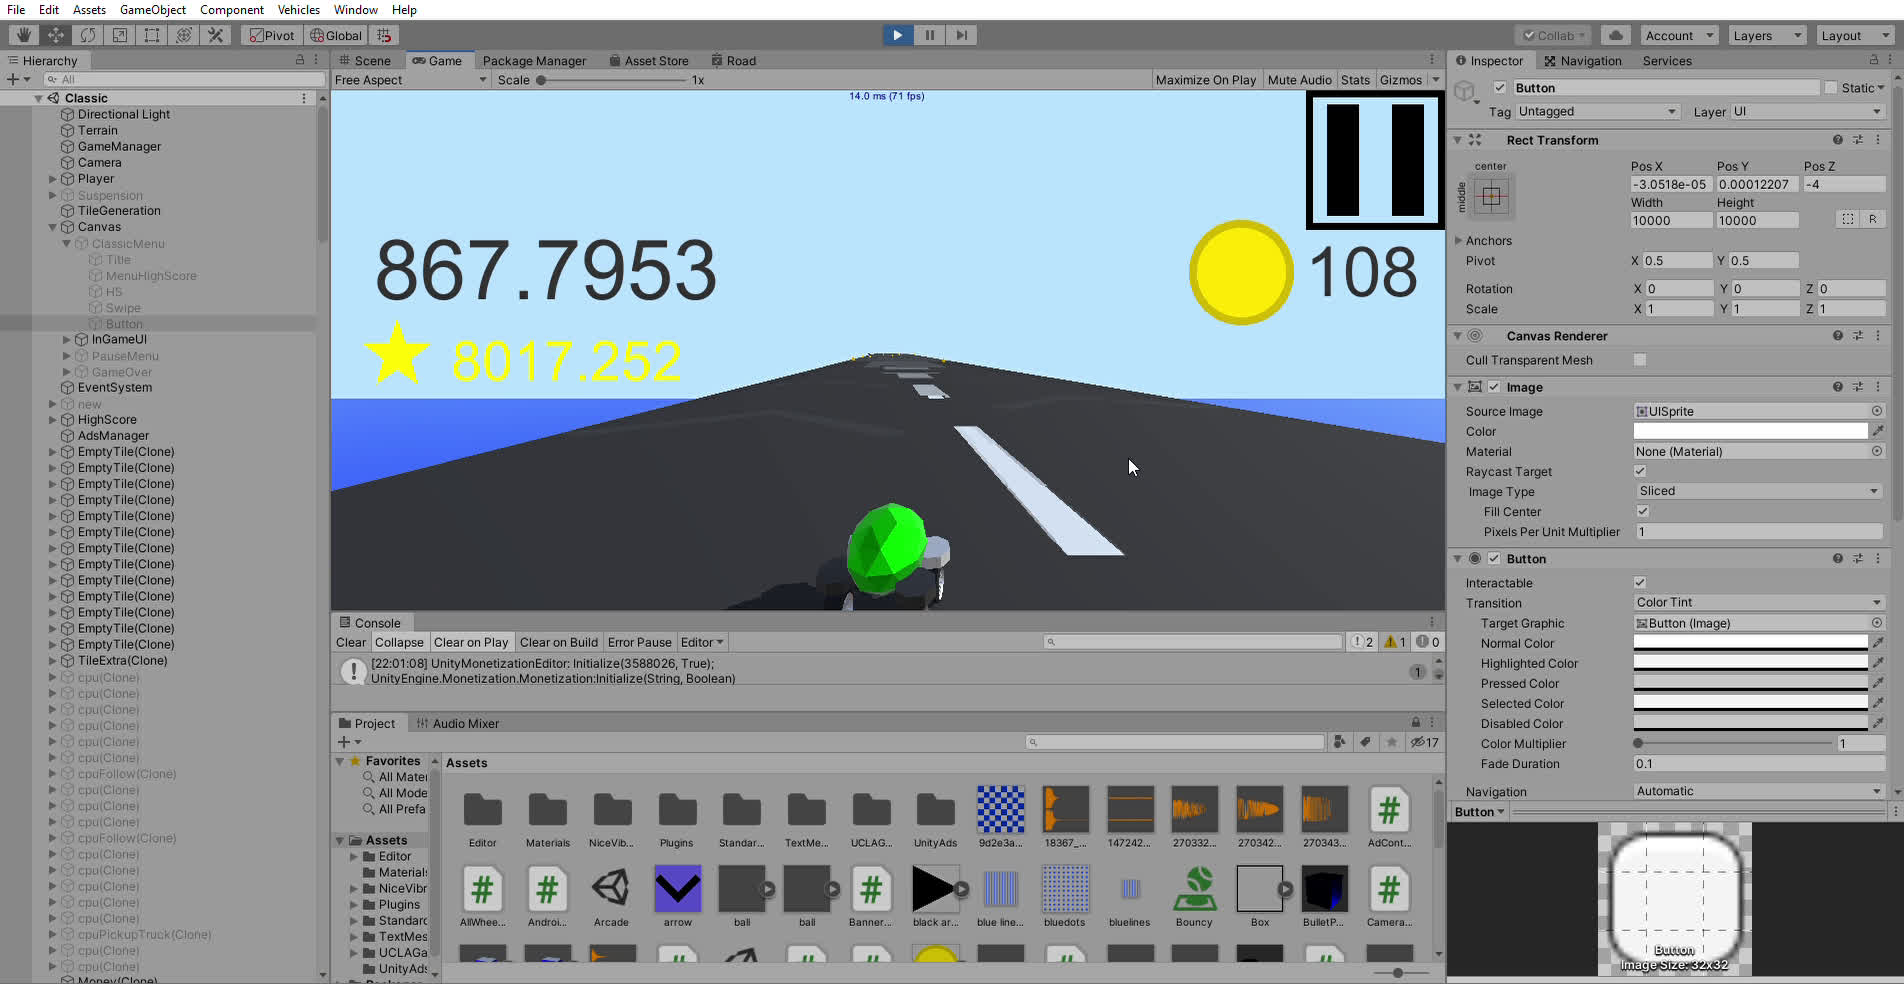Open the cloud services icon
Viewport: 1904px width, 984px height.
click(1615, 35)
